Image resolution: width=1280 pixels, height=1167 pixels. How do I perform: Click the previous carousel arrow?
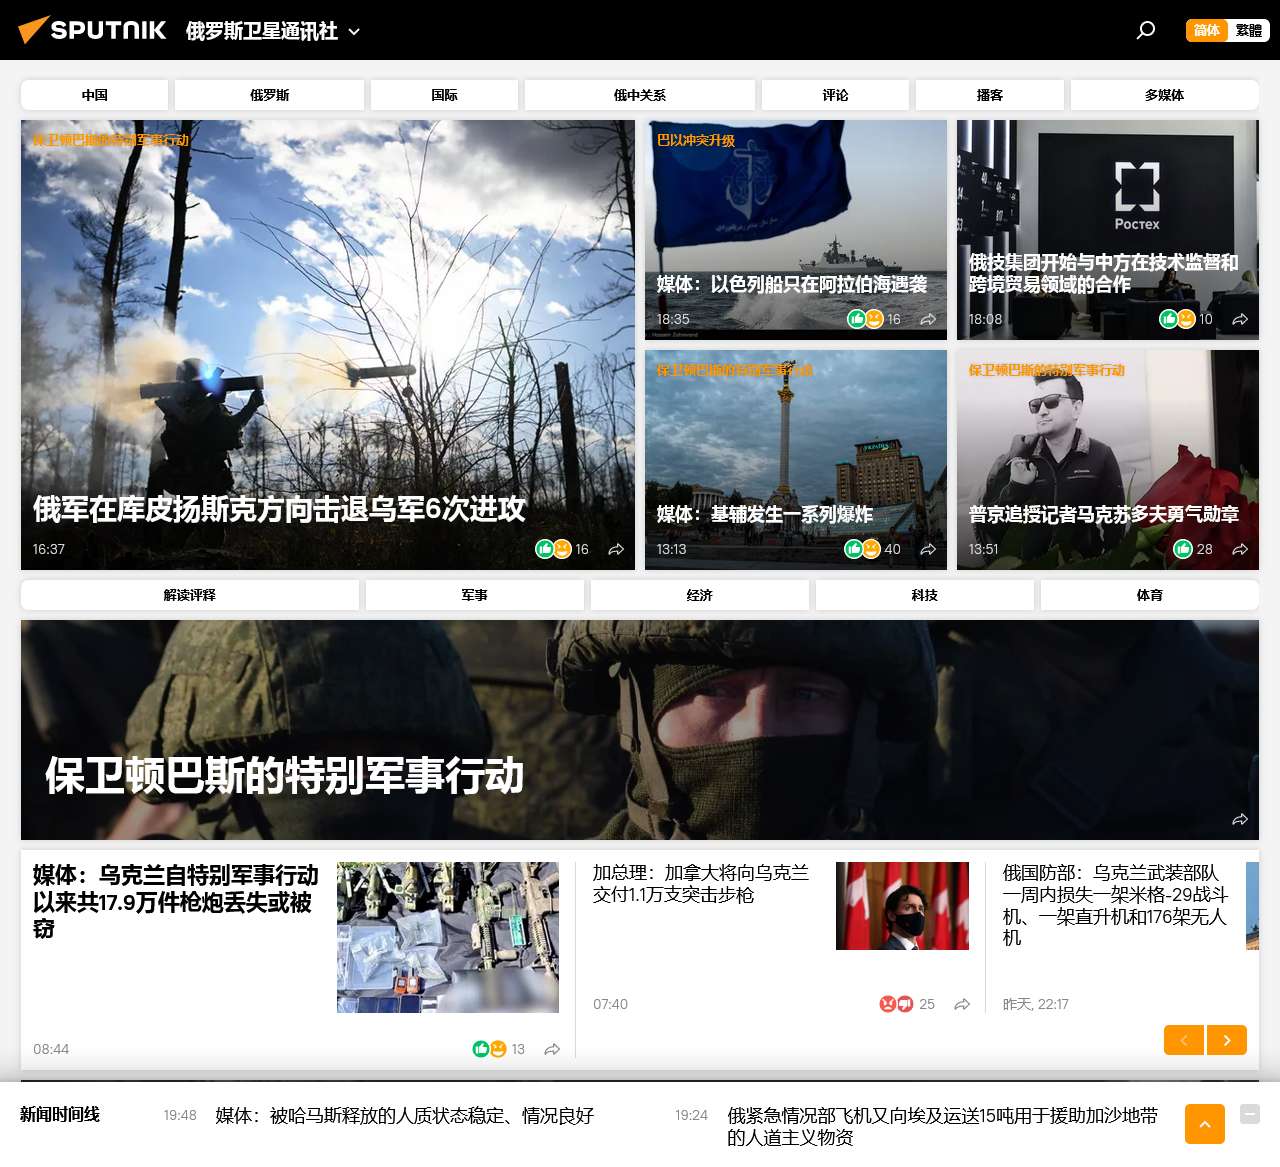coord(1183,1040)
